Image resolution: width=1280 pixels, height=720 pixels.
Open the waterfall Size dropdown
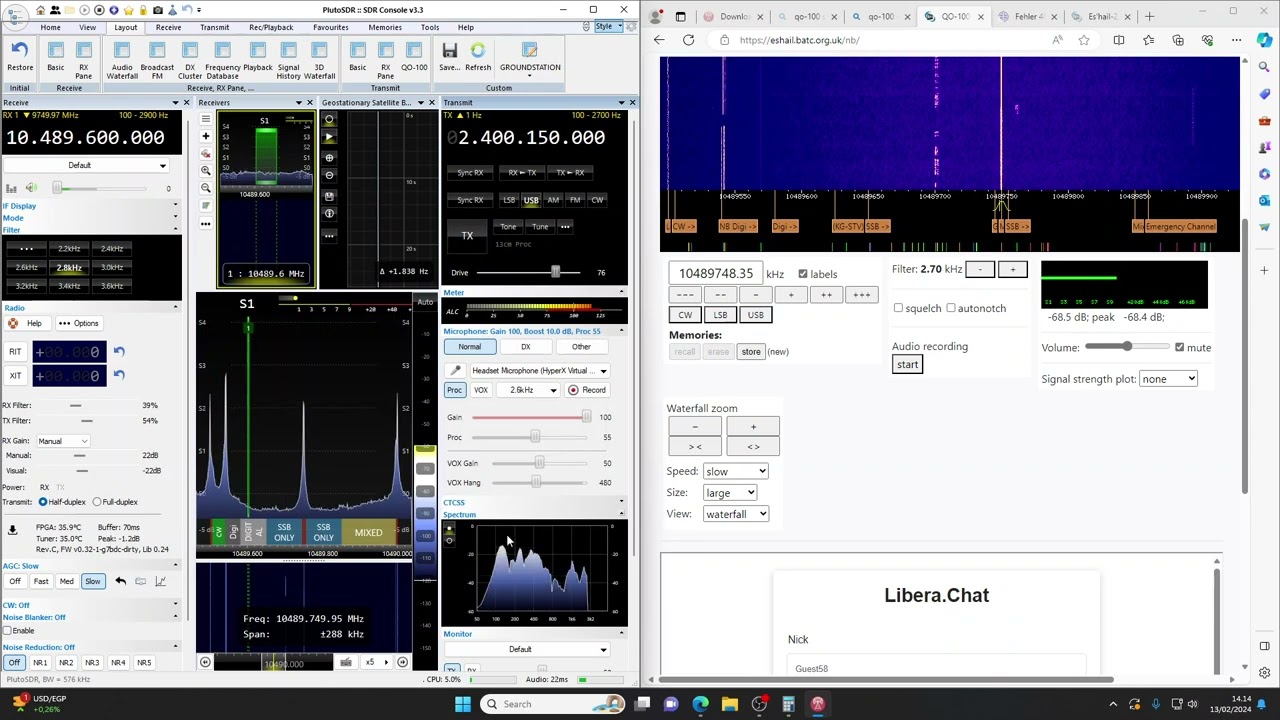point(730,493)
